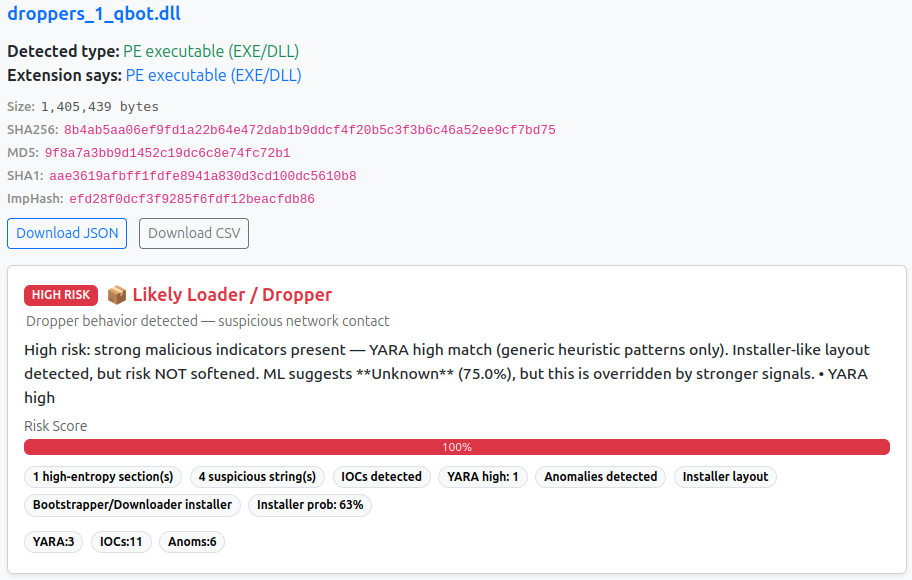
Task: Select the SHA256 hash value
Action: [309, 130]
